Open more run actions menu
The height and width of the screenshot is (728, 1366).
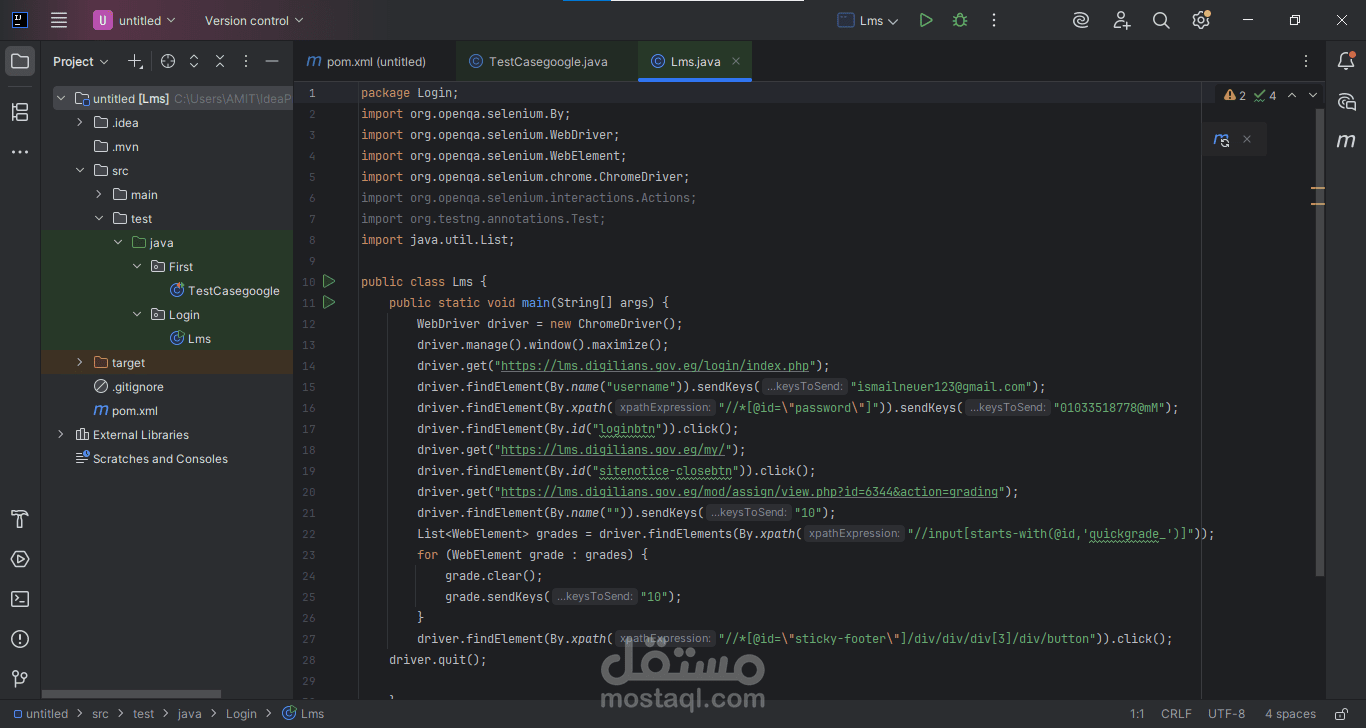(994, 20)
